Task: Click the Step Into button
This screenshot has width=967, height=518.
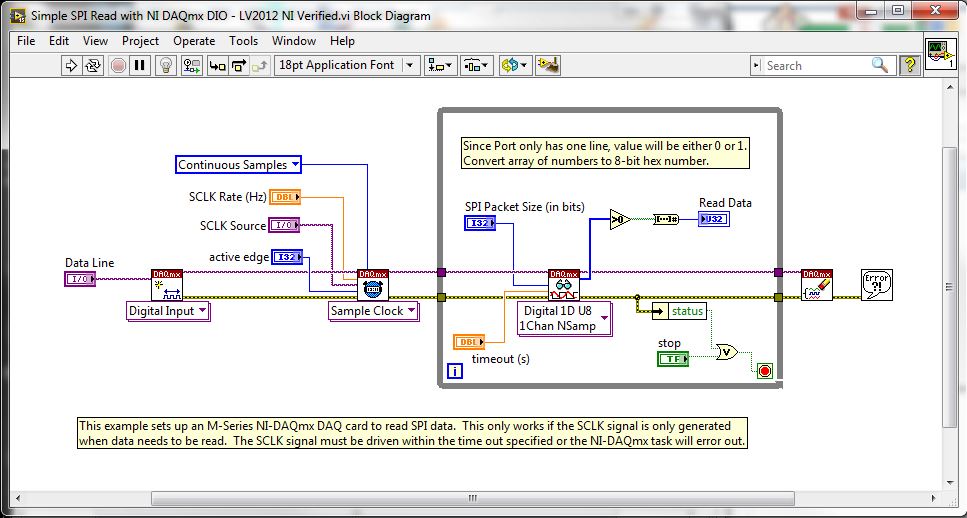Action: tap(217, 65)
